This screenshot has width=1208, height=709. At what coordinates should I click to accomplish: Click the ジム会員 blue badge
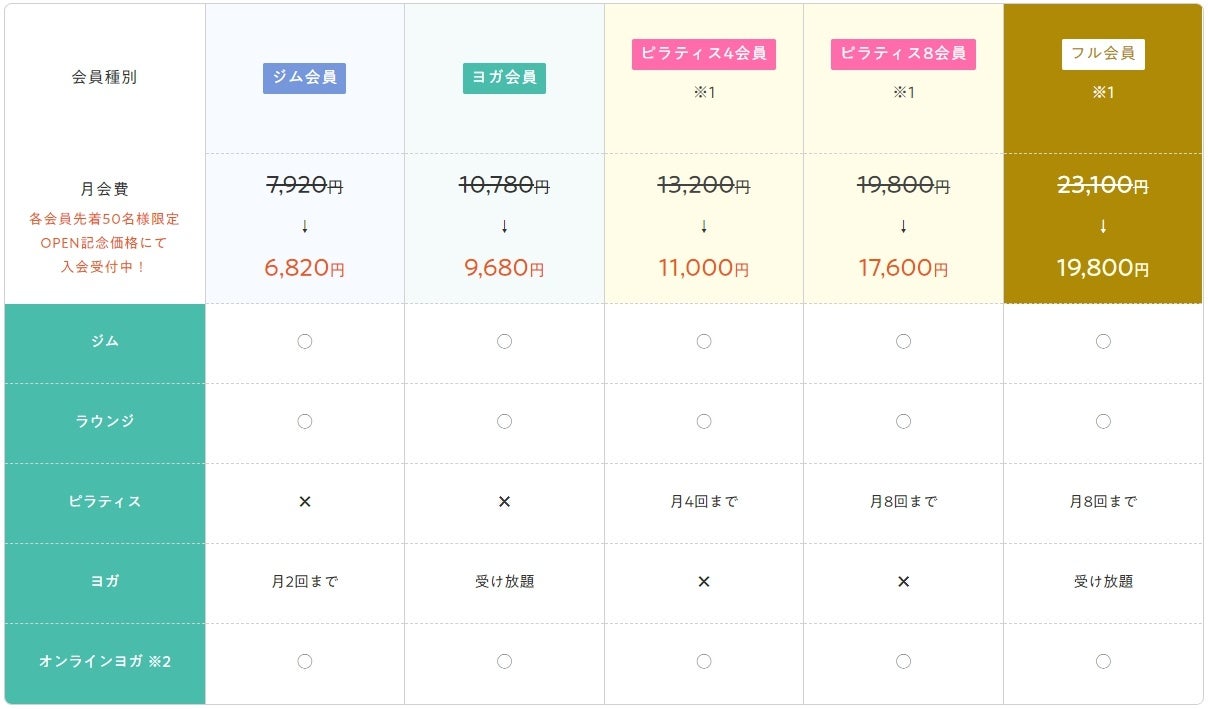click(304, 78)
